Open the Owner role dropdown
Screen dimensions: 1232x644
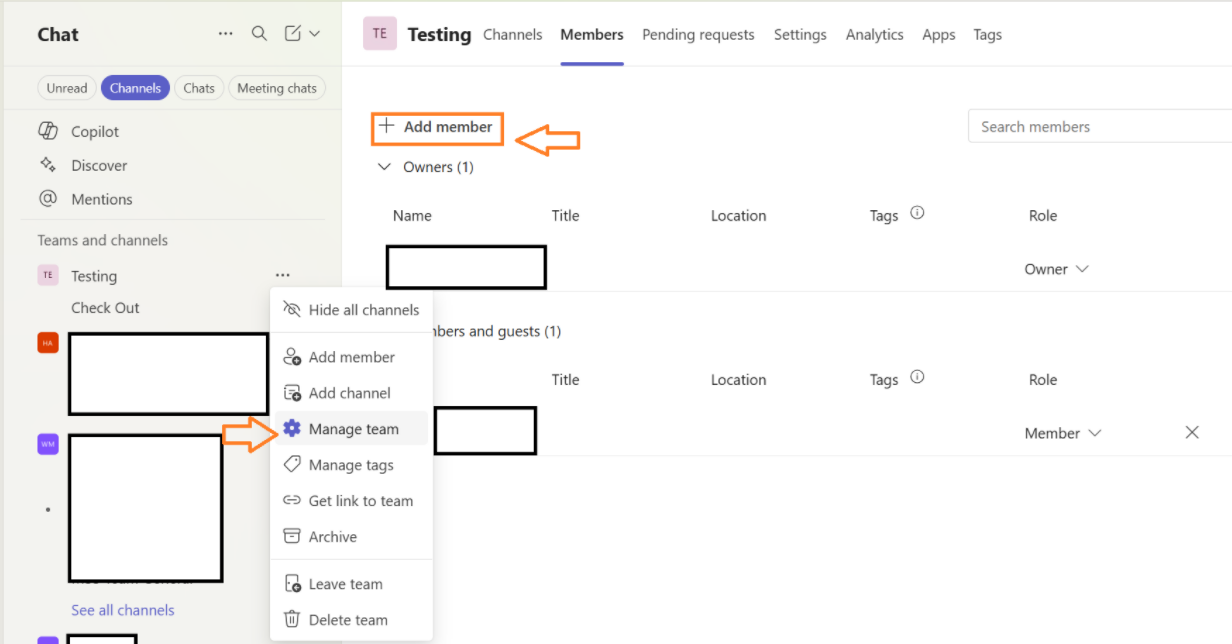coord(1056,269)
